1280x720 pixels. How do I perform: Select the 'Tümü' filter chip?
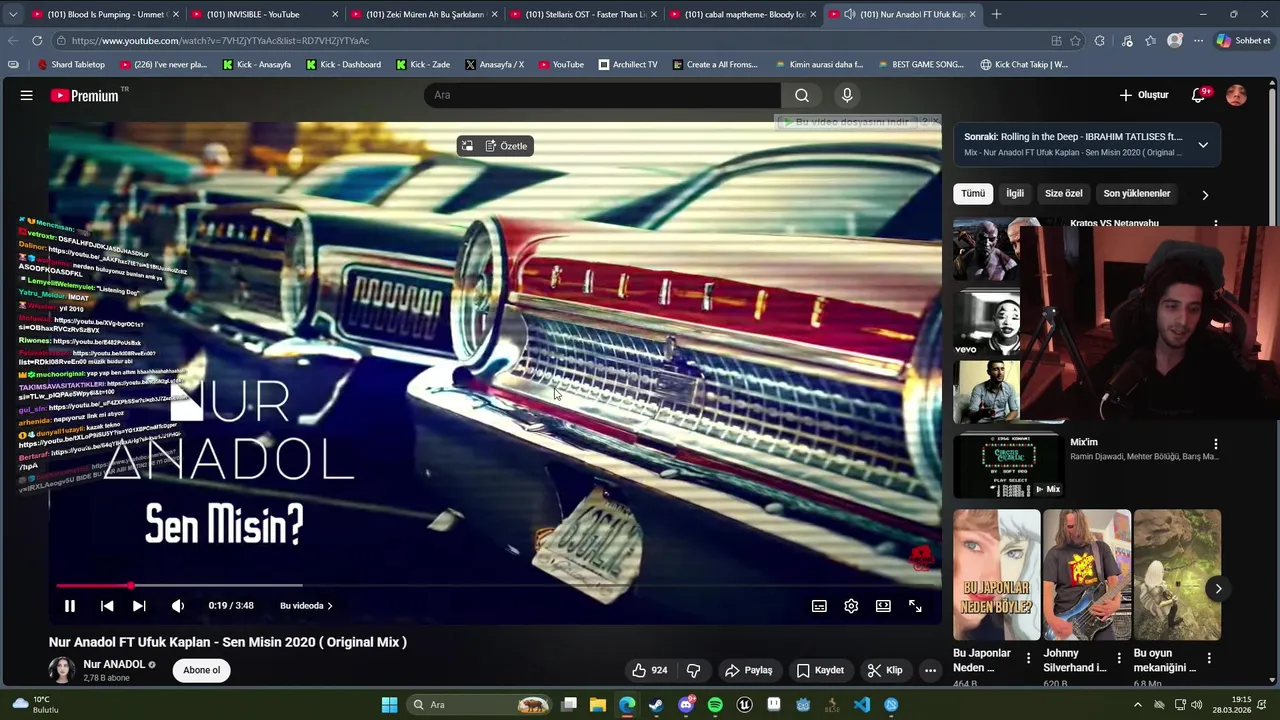click(x=973, y=193)
